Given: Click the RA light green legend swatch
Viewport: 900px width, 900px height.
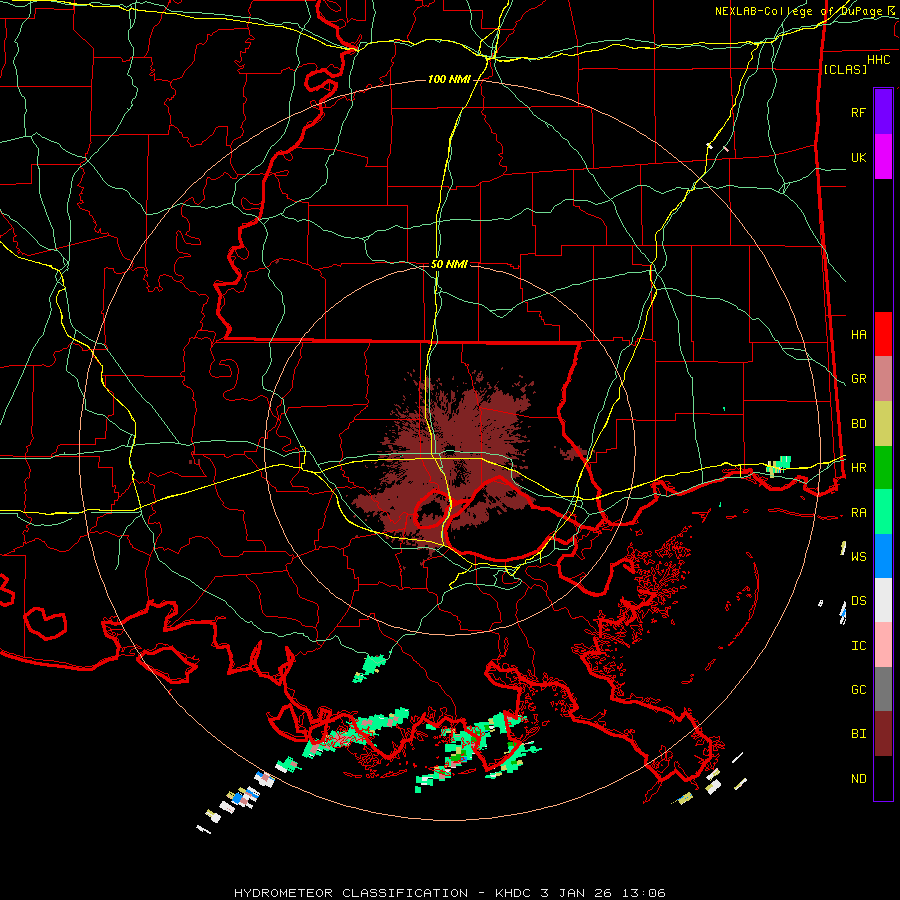Looking at the screenshot, I should pos(883,512).
